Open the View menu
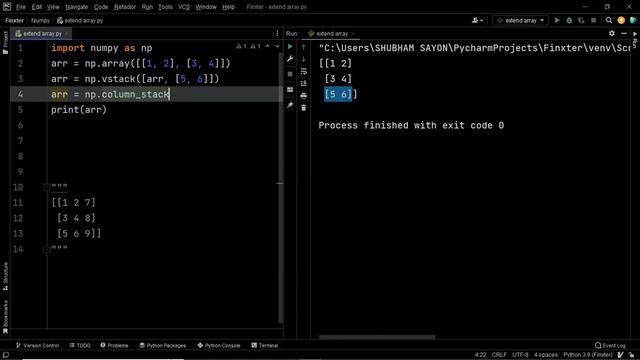Screen dimensions: 640x360 53,7
